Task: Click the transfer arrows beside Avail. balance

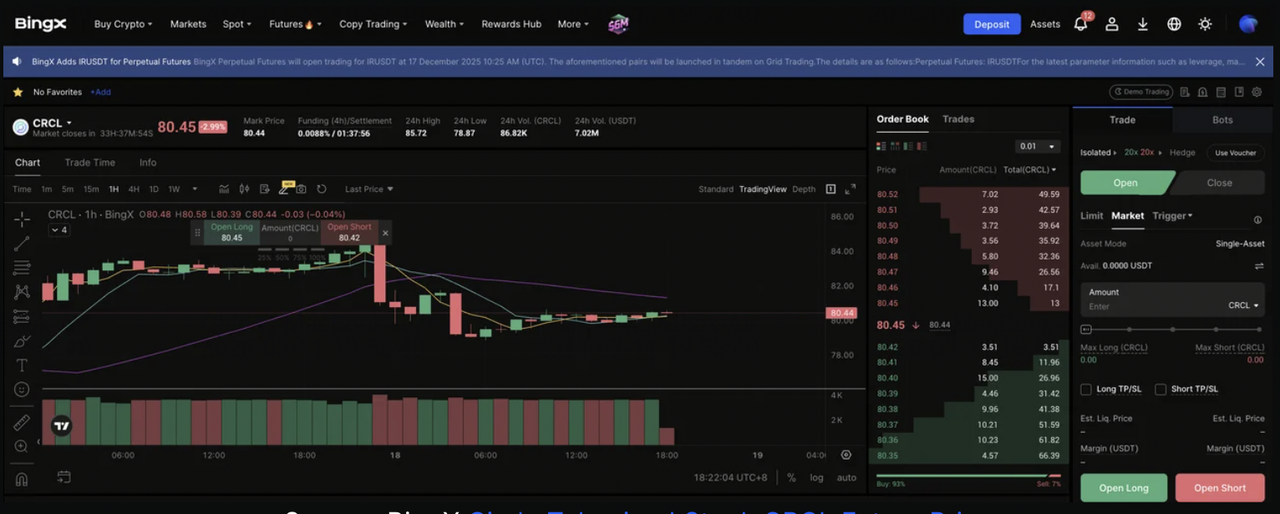Action: (x=1259, y=266)
